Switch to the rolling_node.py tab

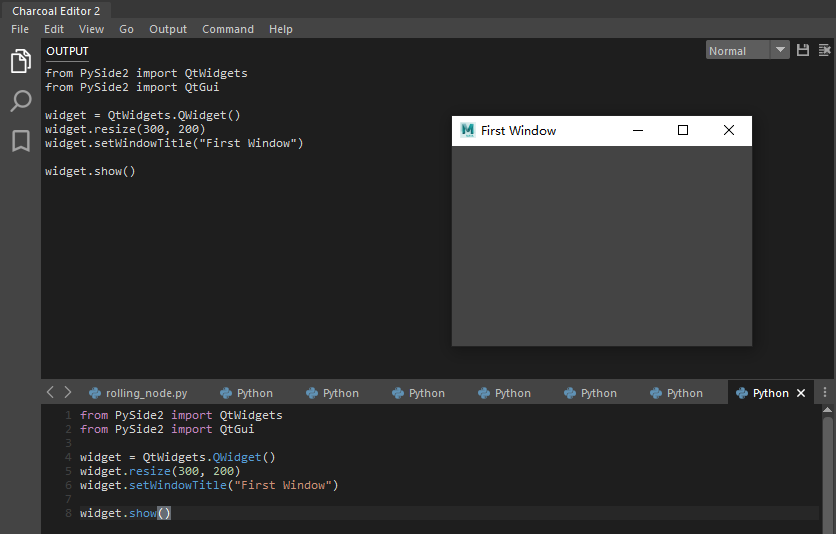coord(139,393)
